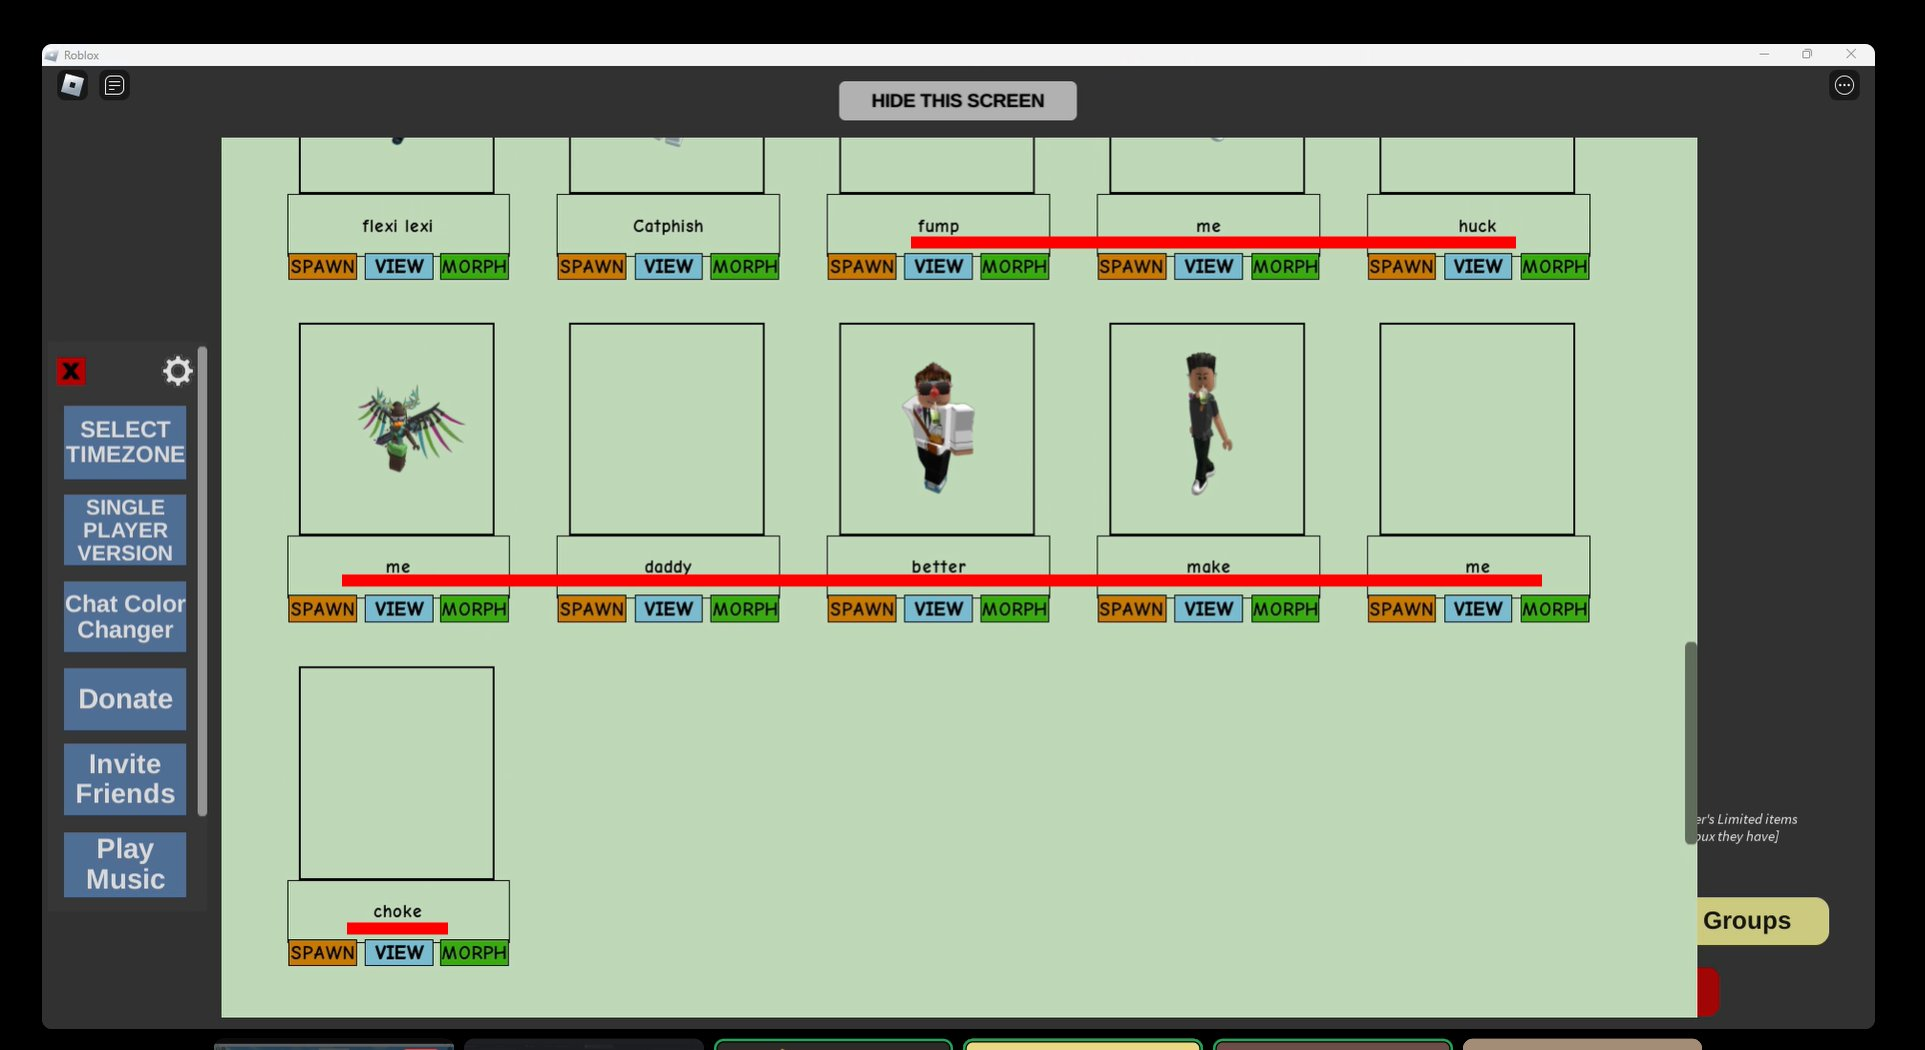Click the 'Catphish' outfit name label

[x=668, y=226]
